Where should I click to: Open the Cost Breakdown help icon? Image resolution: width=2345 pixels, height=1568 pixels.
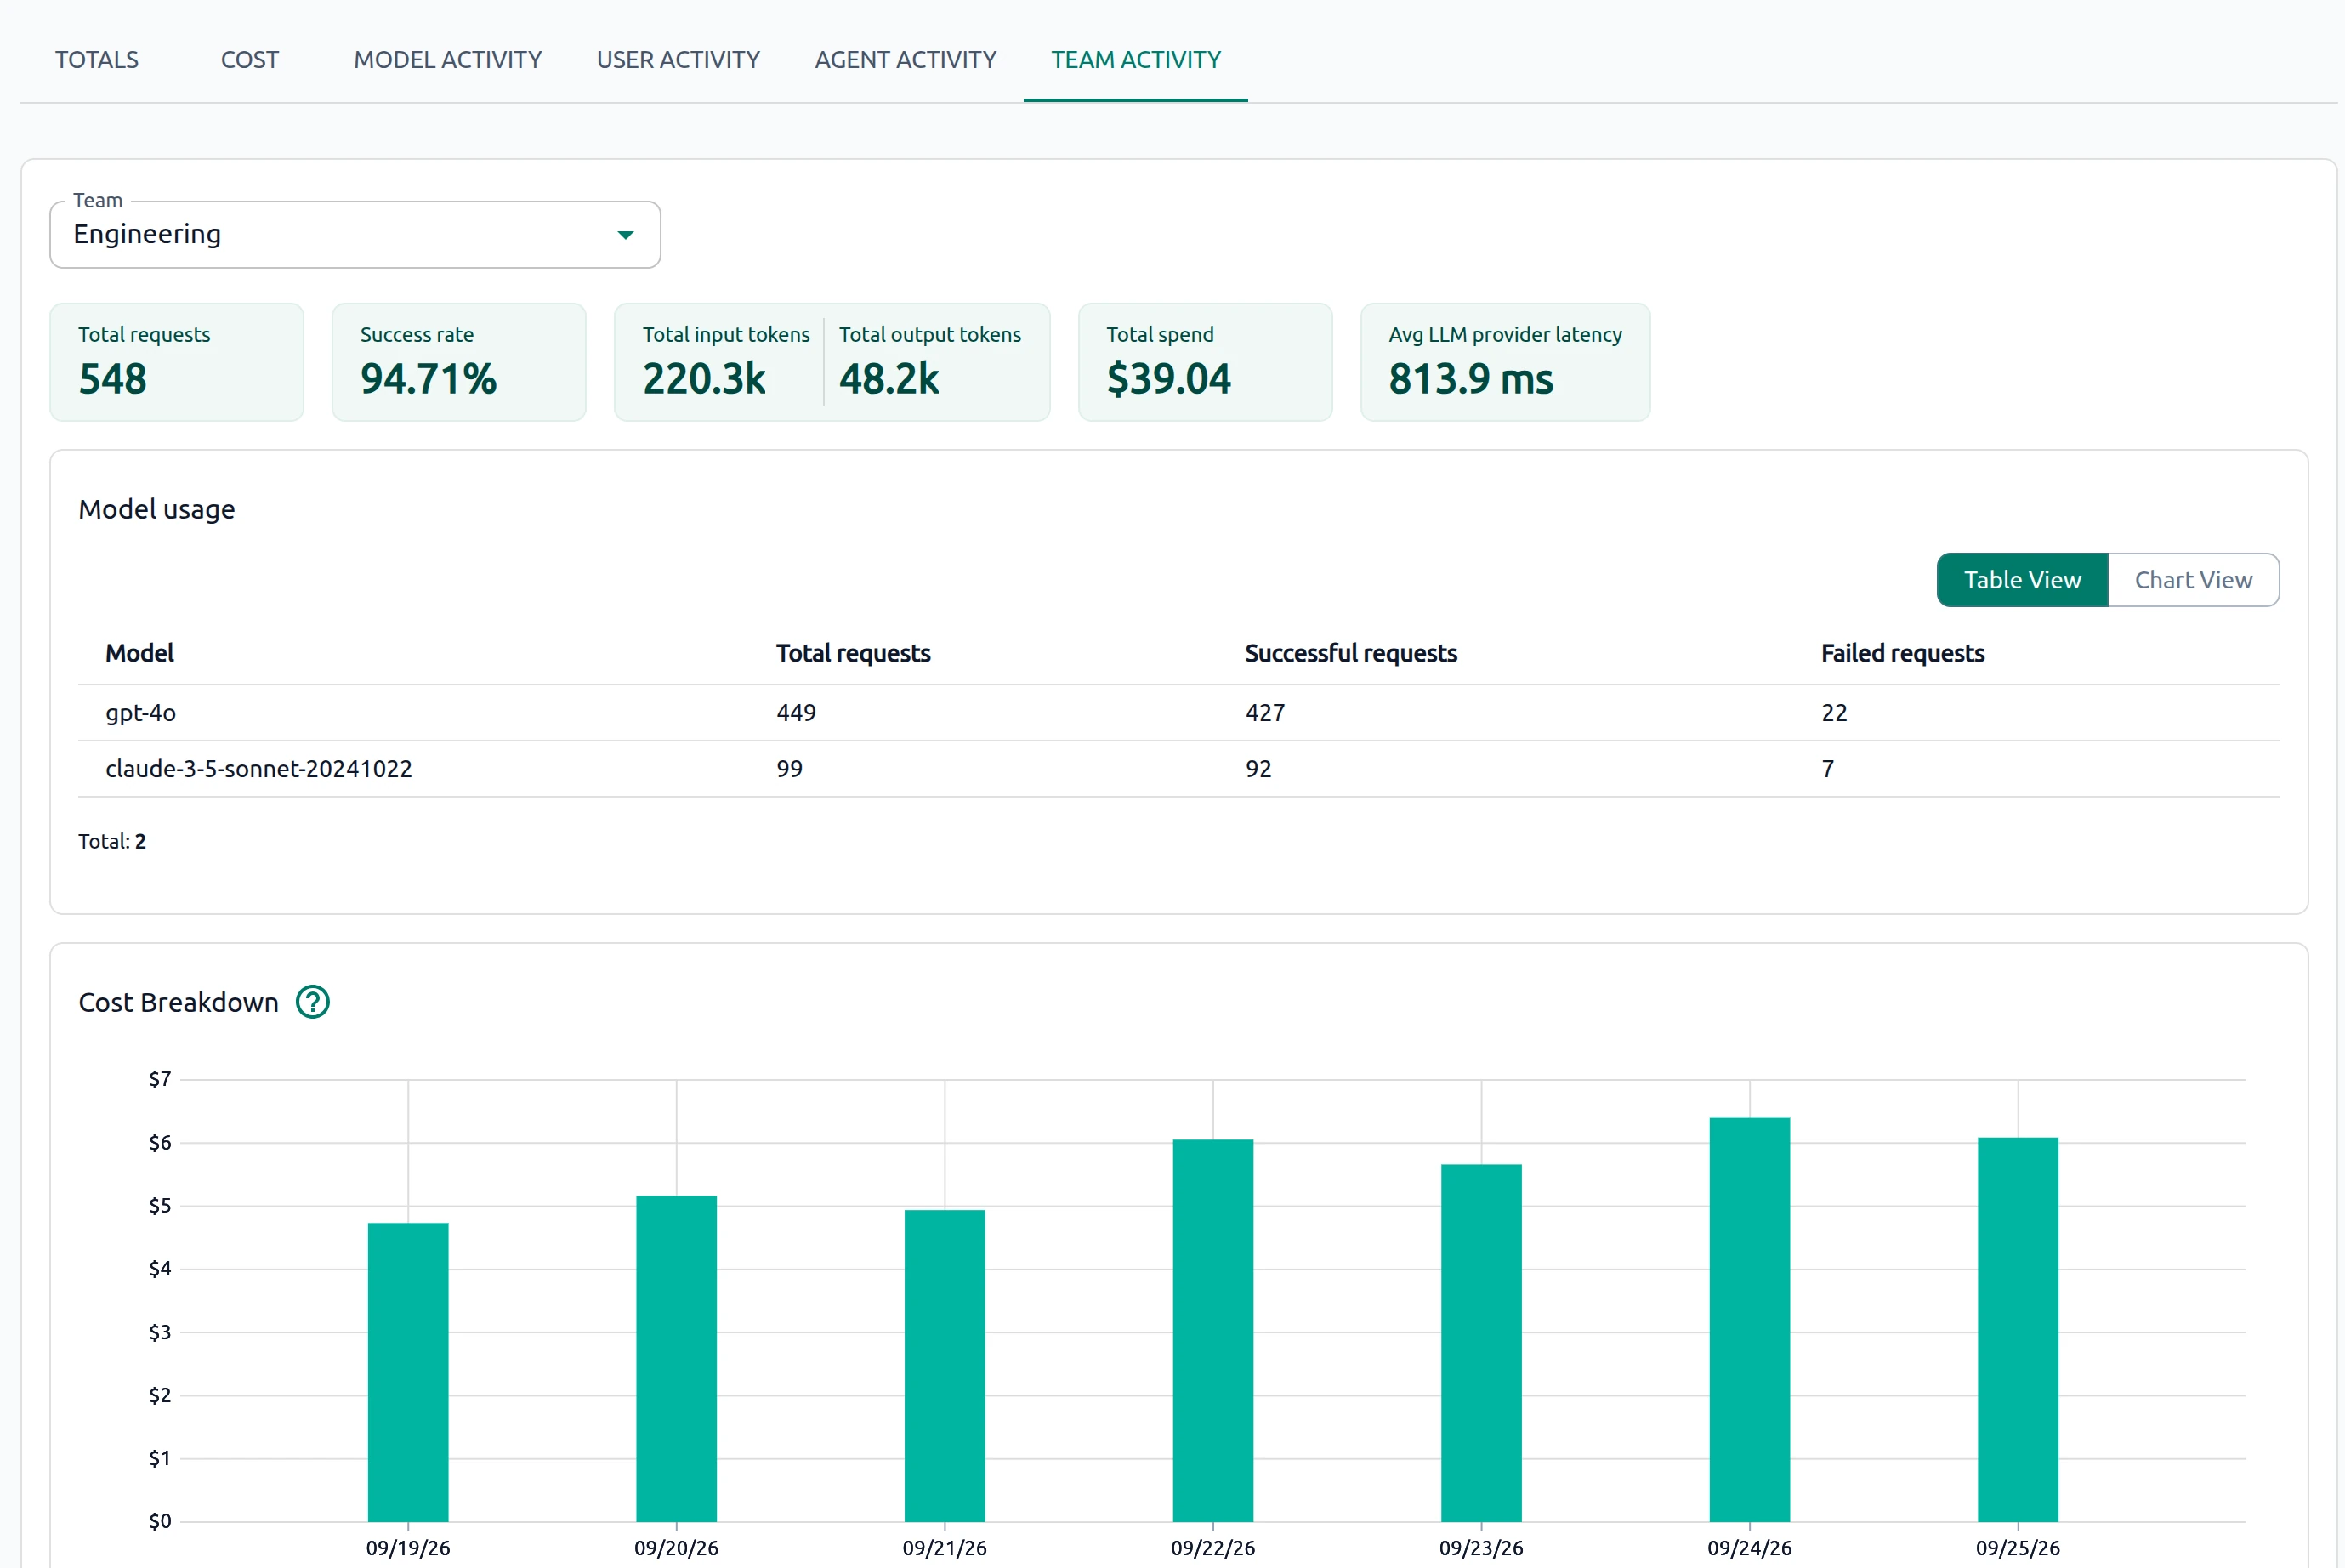(x=313, y=1002)
